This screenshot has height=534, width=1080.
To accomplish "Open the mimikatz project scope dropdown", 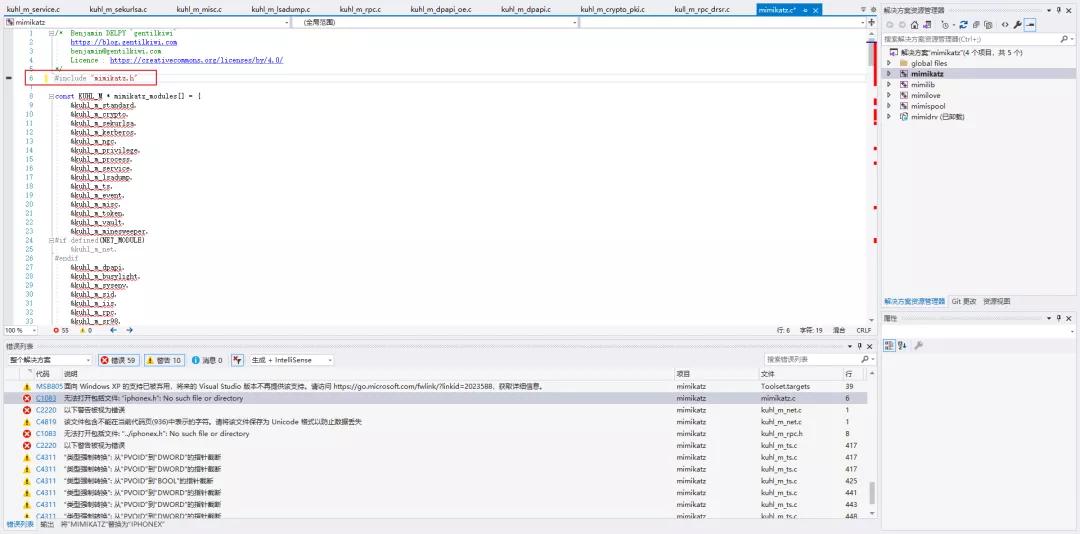I will point(287,23).
